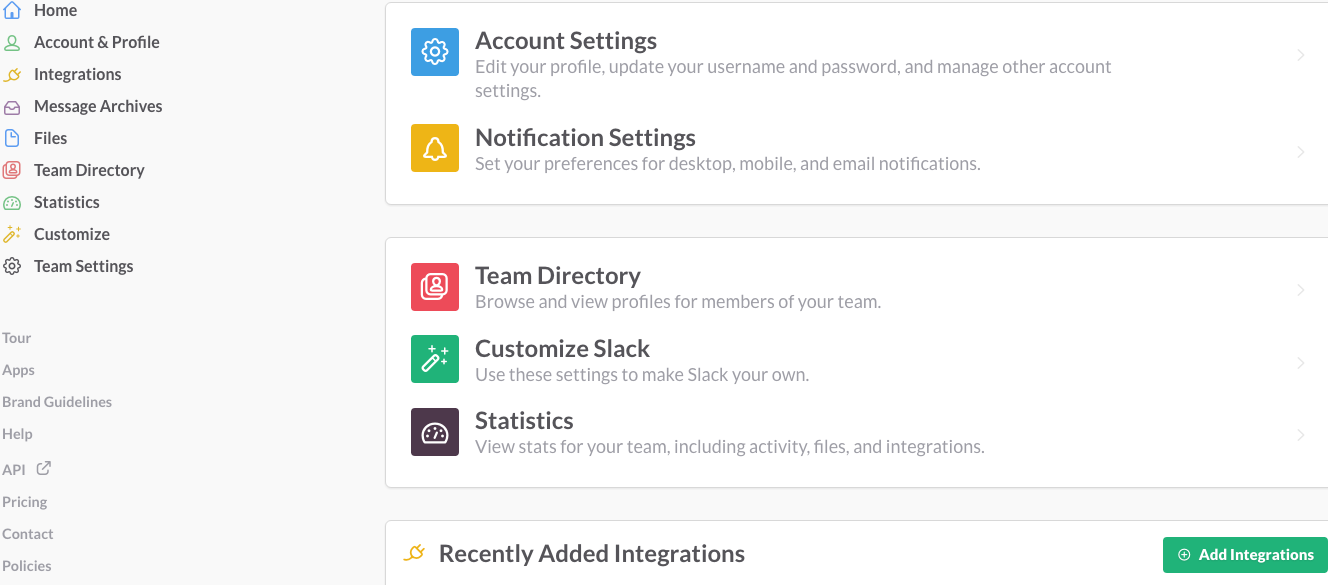This screenshot has height=585, width=1328.
Task: Open Notification Settings via its right chevron
Action: pyautogui.click(x=1301, y=152)
